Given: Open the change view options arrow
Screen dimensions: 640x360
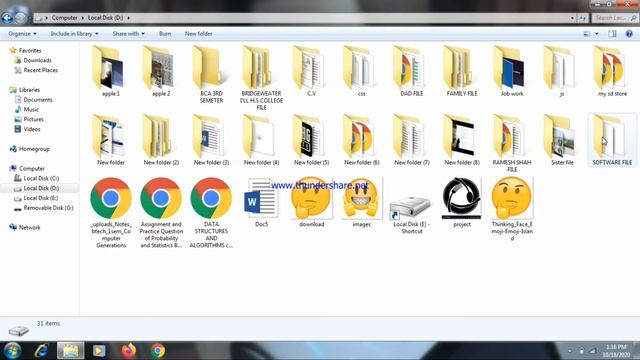Looking at the screenshot, I should (x=597, y=34).
